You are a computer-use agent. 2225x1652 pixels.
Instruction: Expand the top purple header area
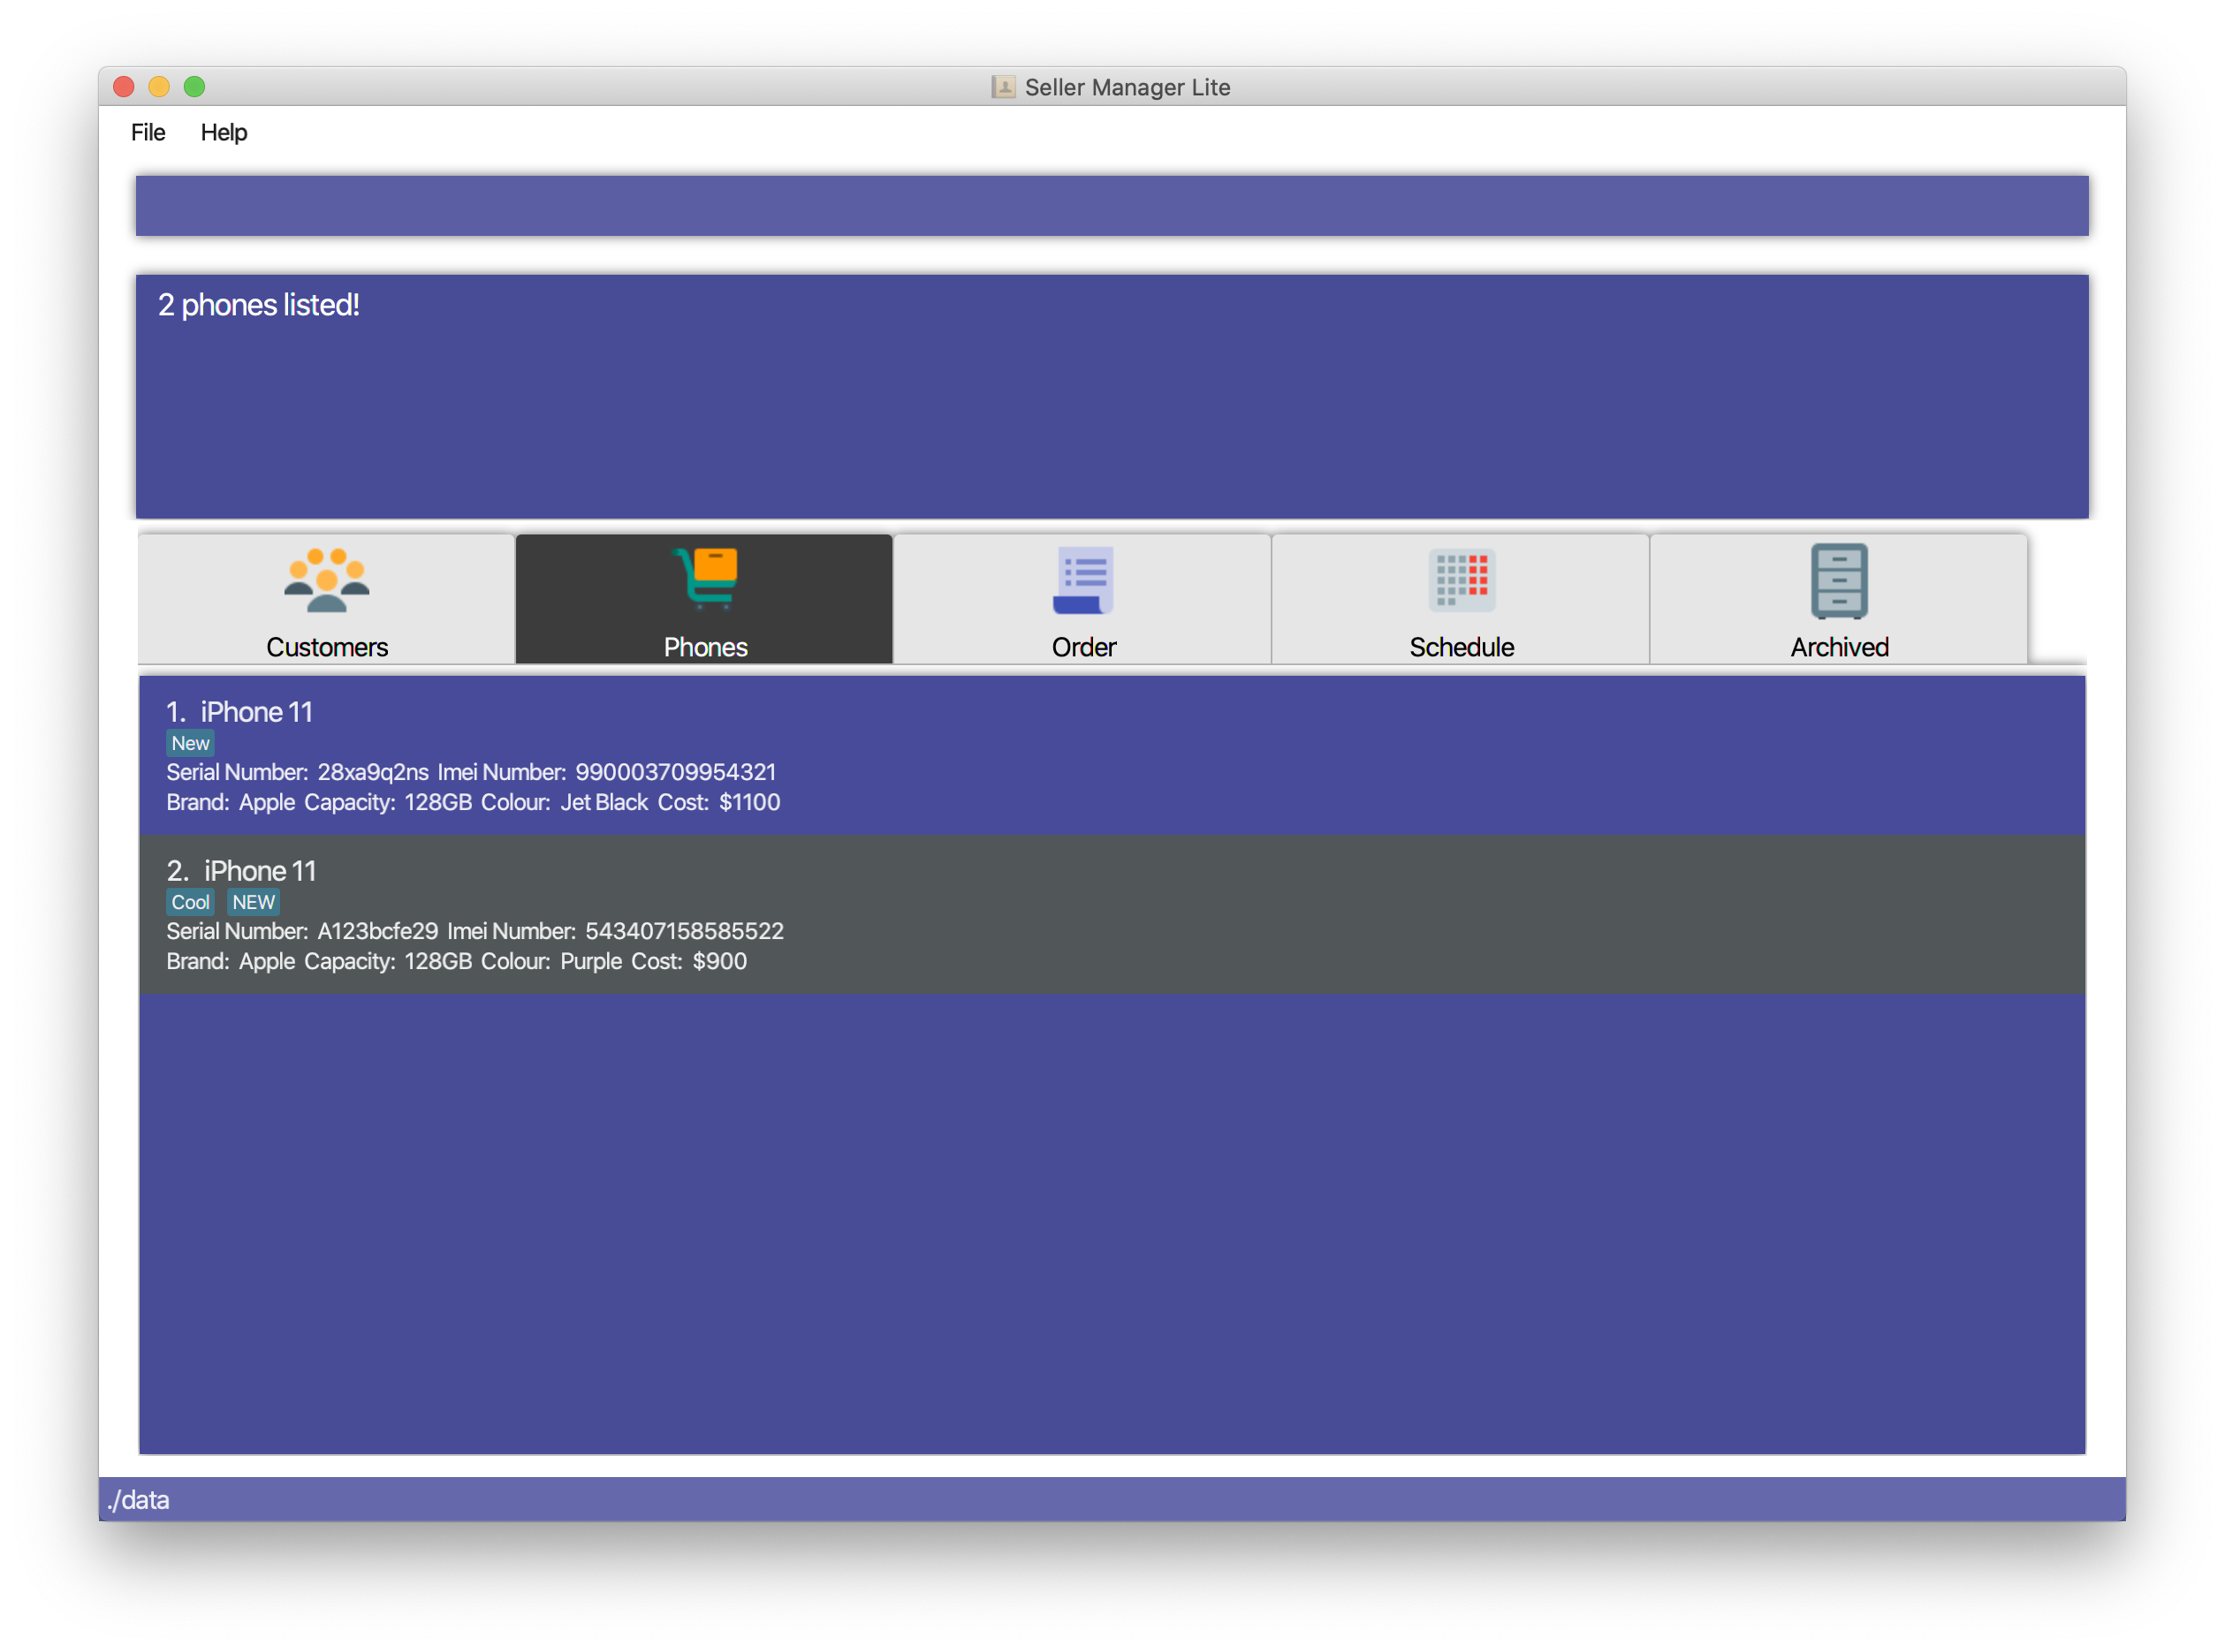click(x=1111, y=207)
